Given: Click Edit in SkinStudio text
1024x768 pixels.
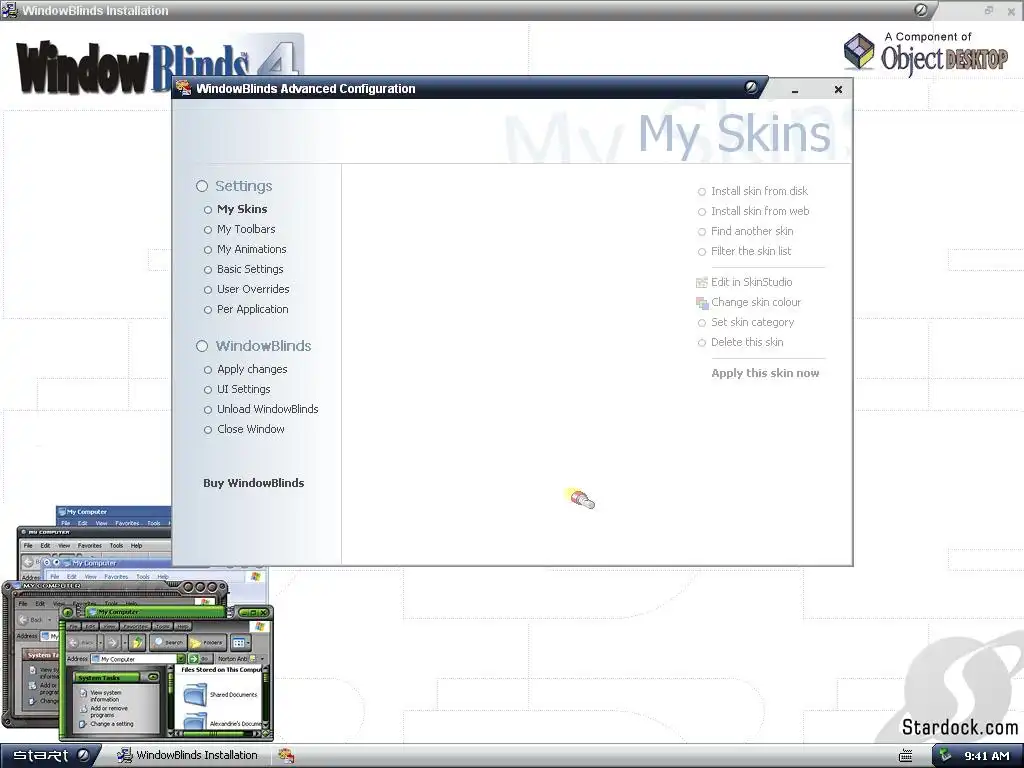Looking at the screenshot, I should (751, 282).
